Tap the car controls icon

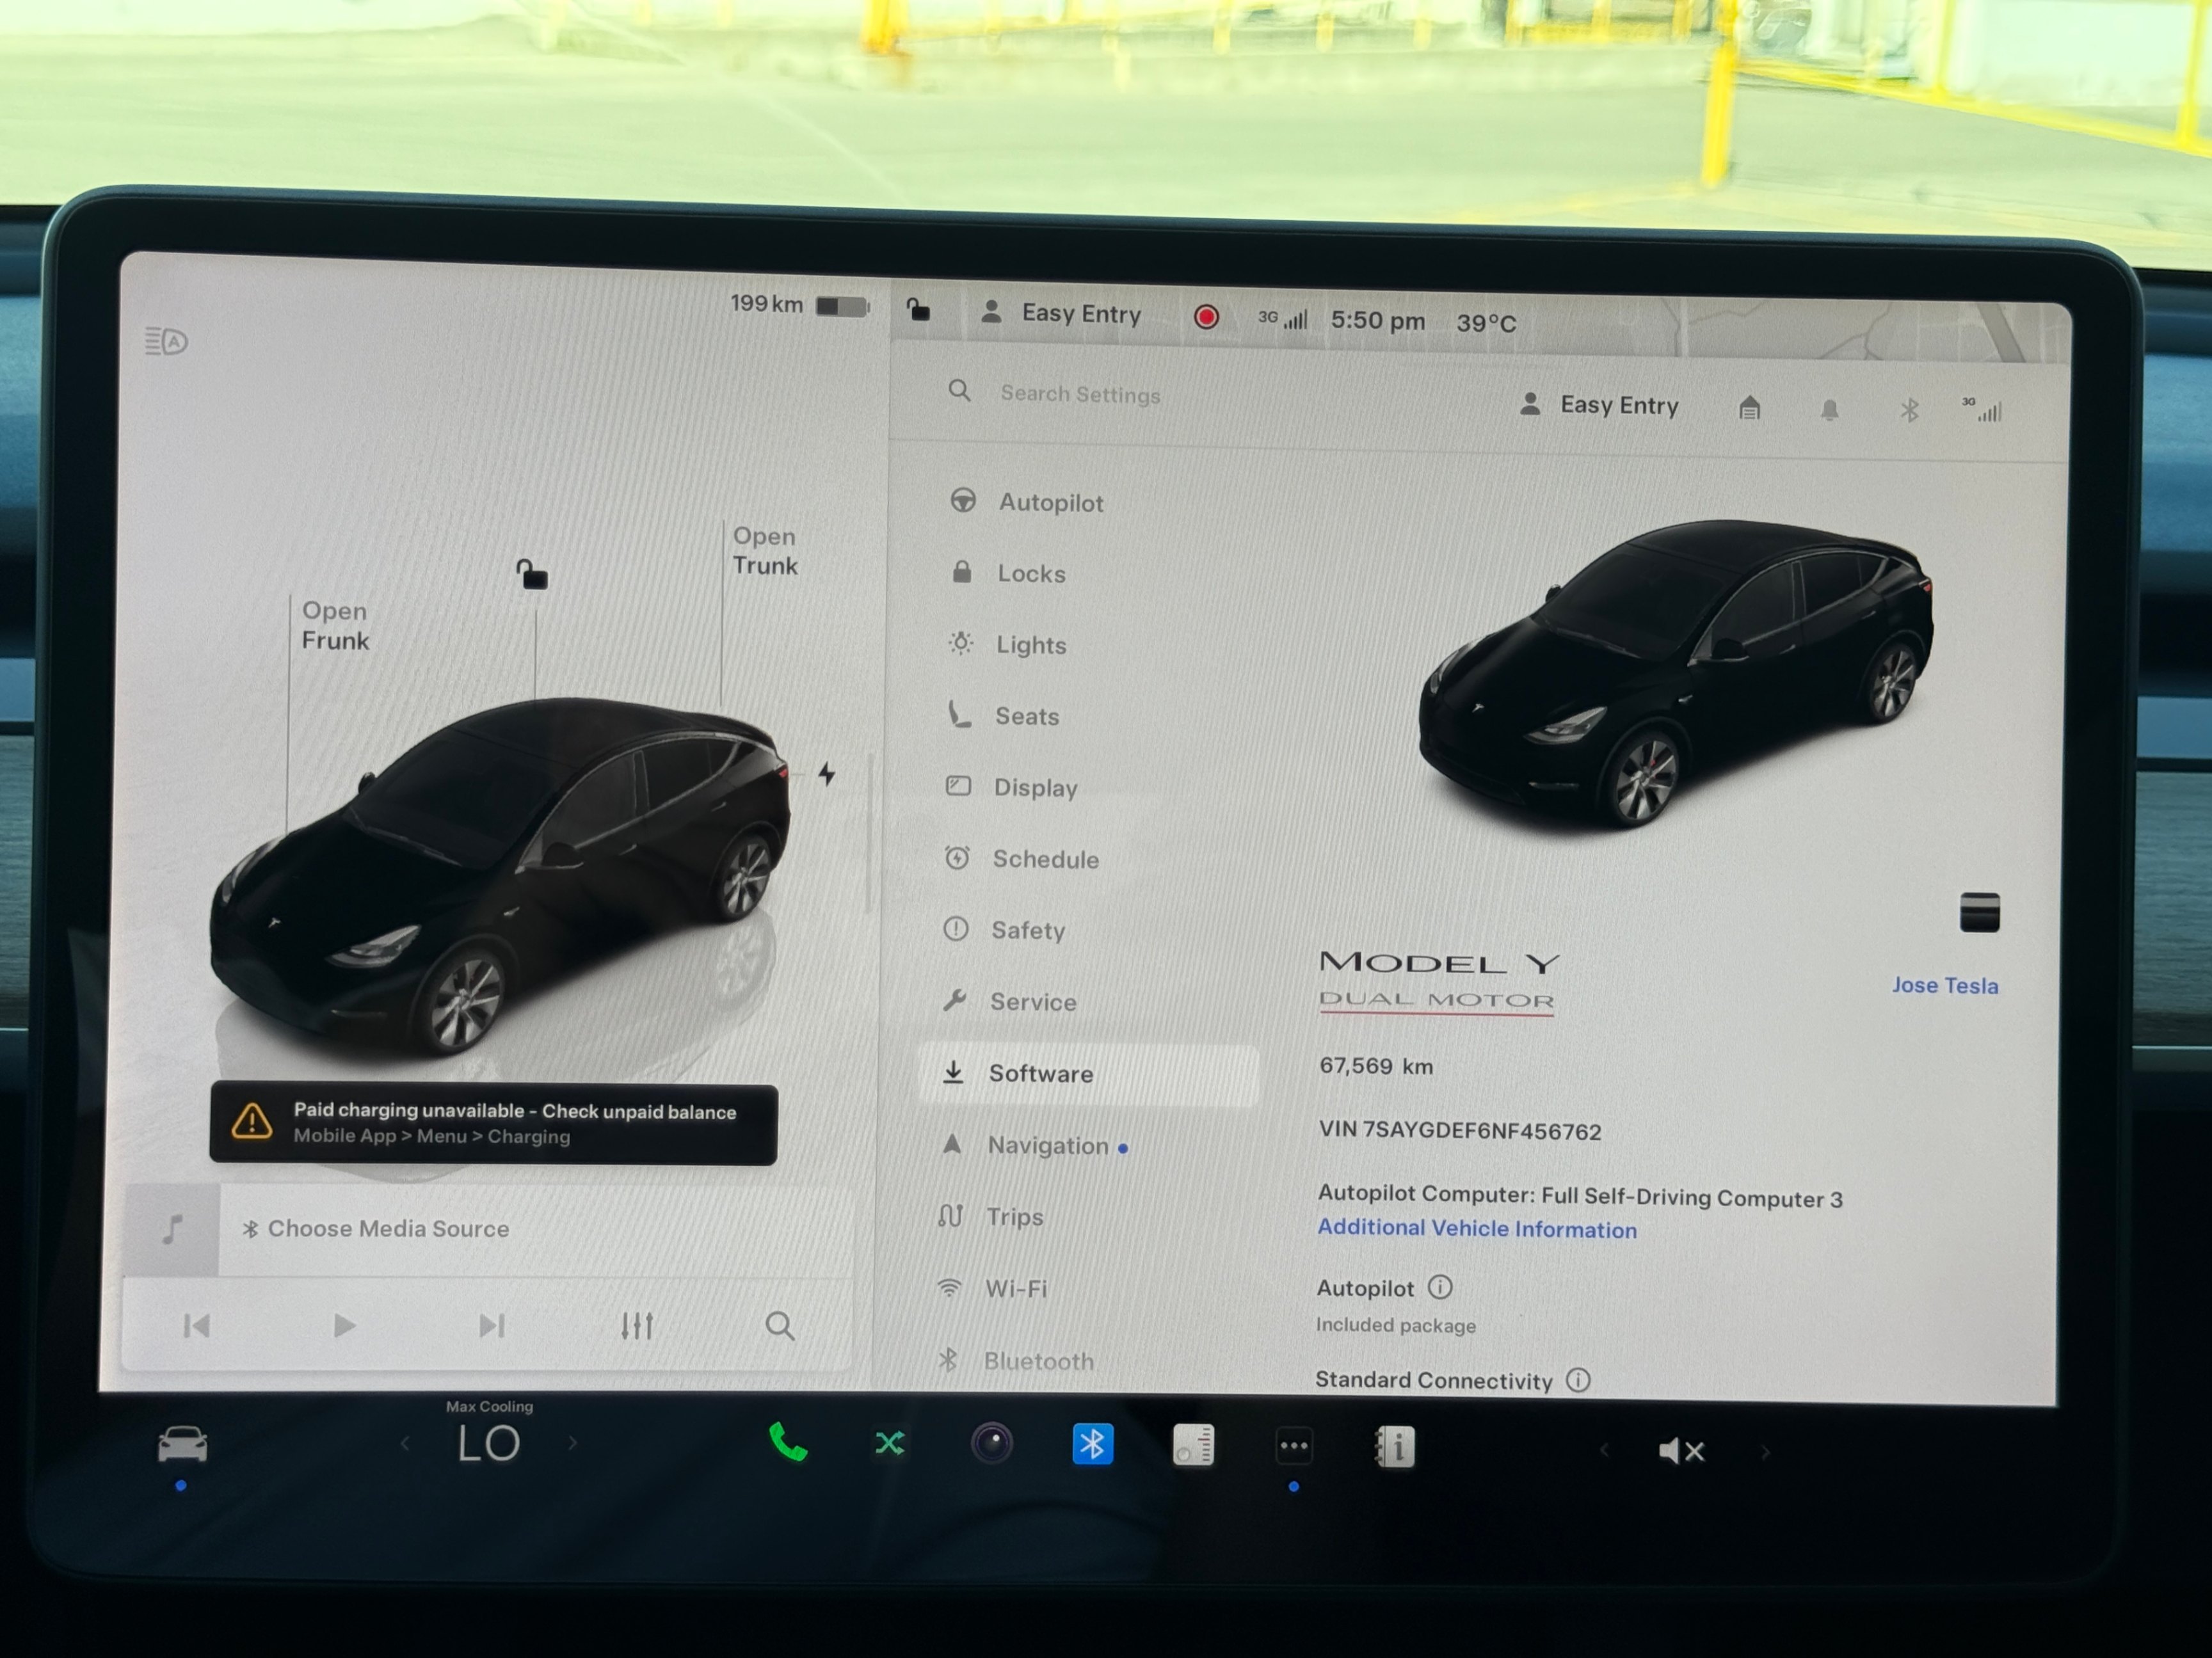(182, 1445)
